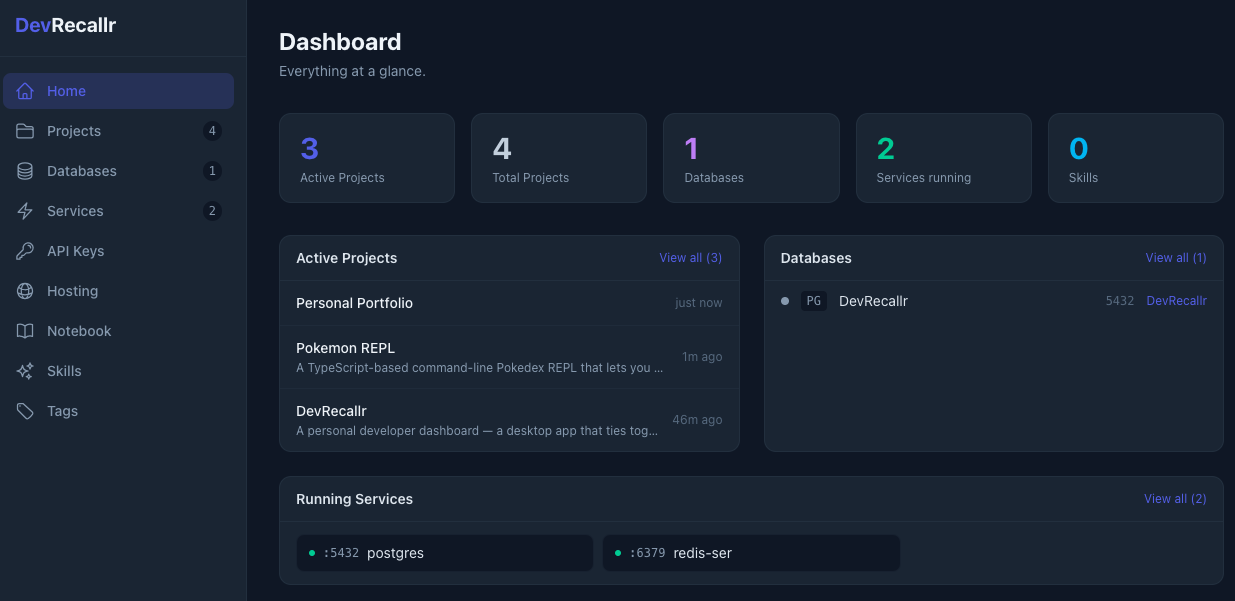Select the Skills sparkle icon
This screenshot has height=601, width=1235.
point(23,371)
